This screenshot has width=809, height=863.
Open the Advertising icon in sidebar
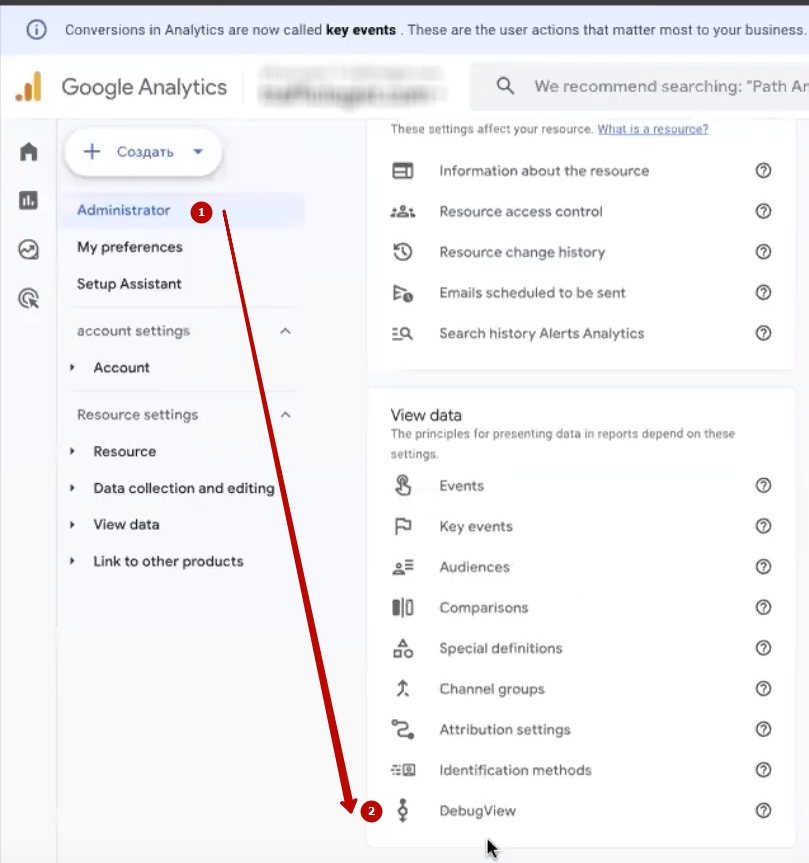[x=28, y=297]
